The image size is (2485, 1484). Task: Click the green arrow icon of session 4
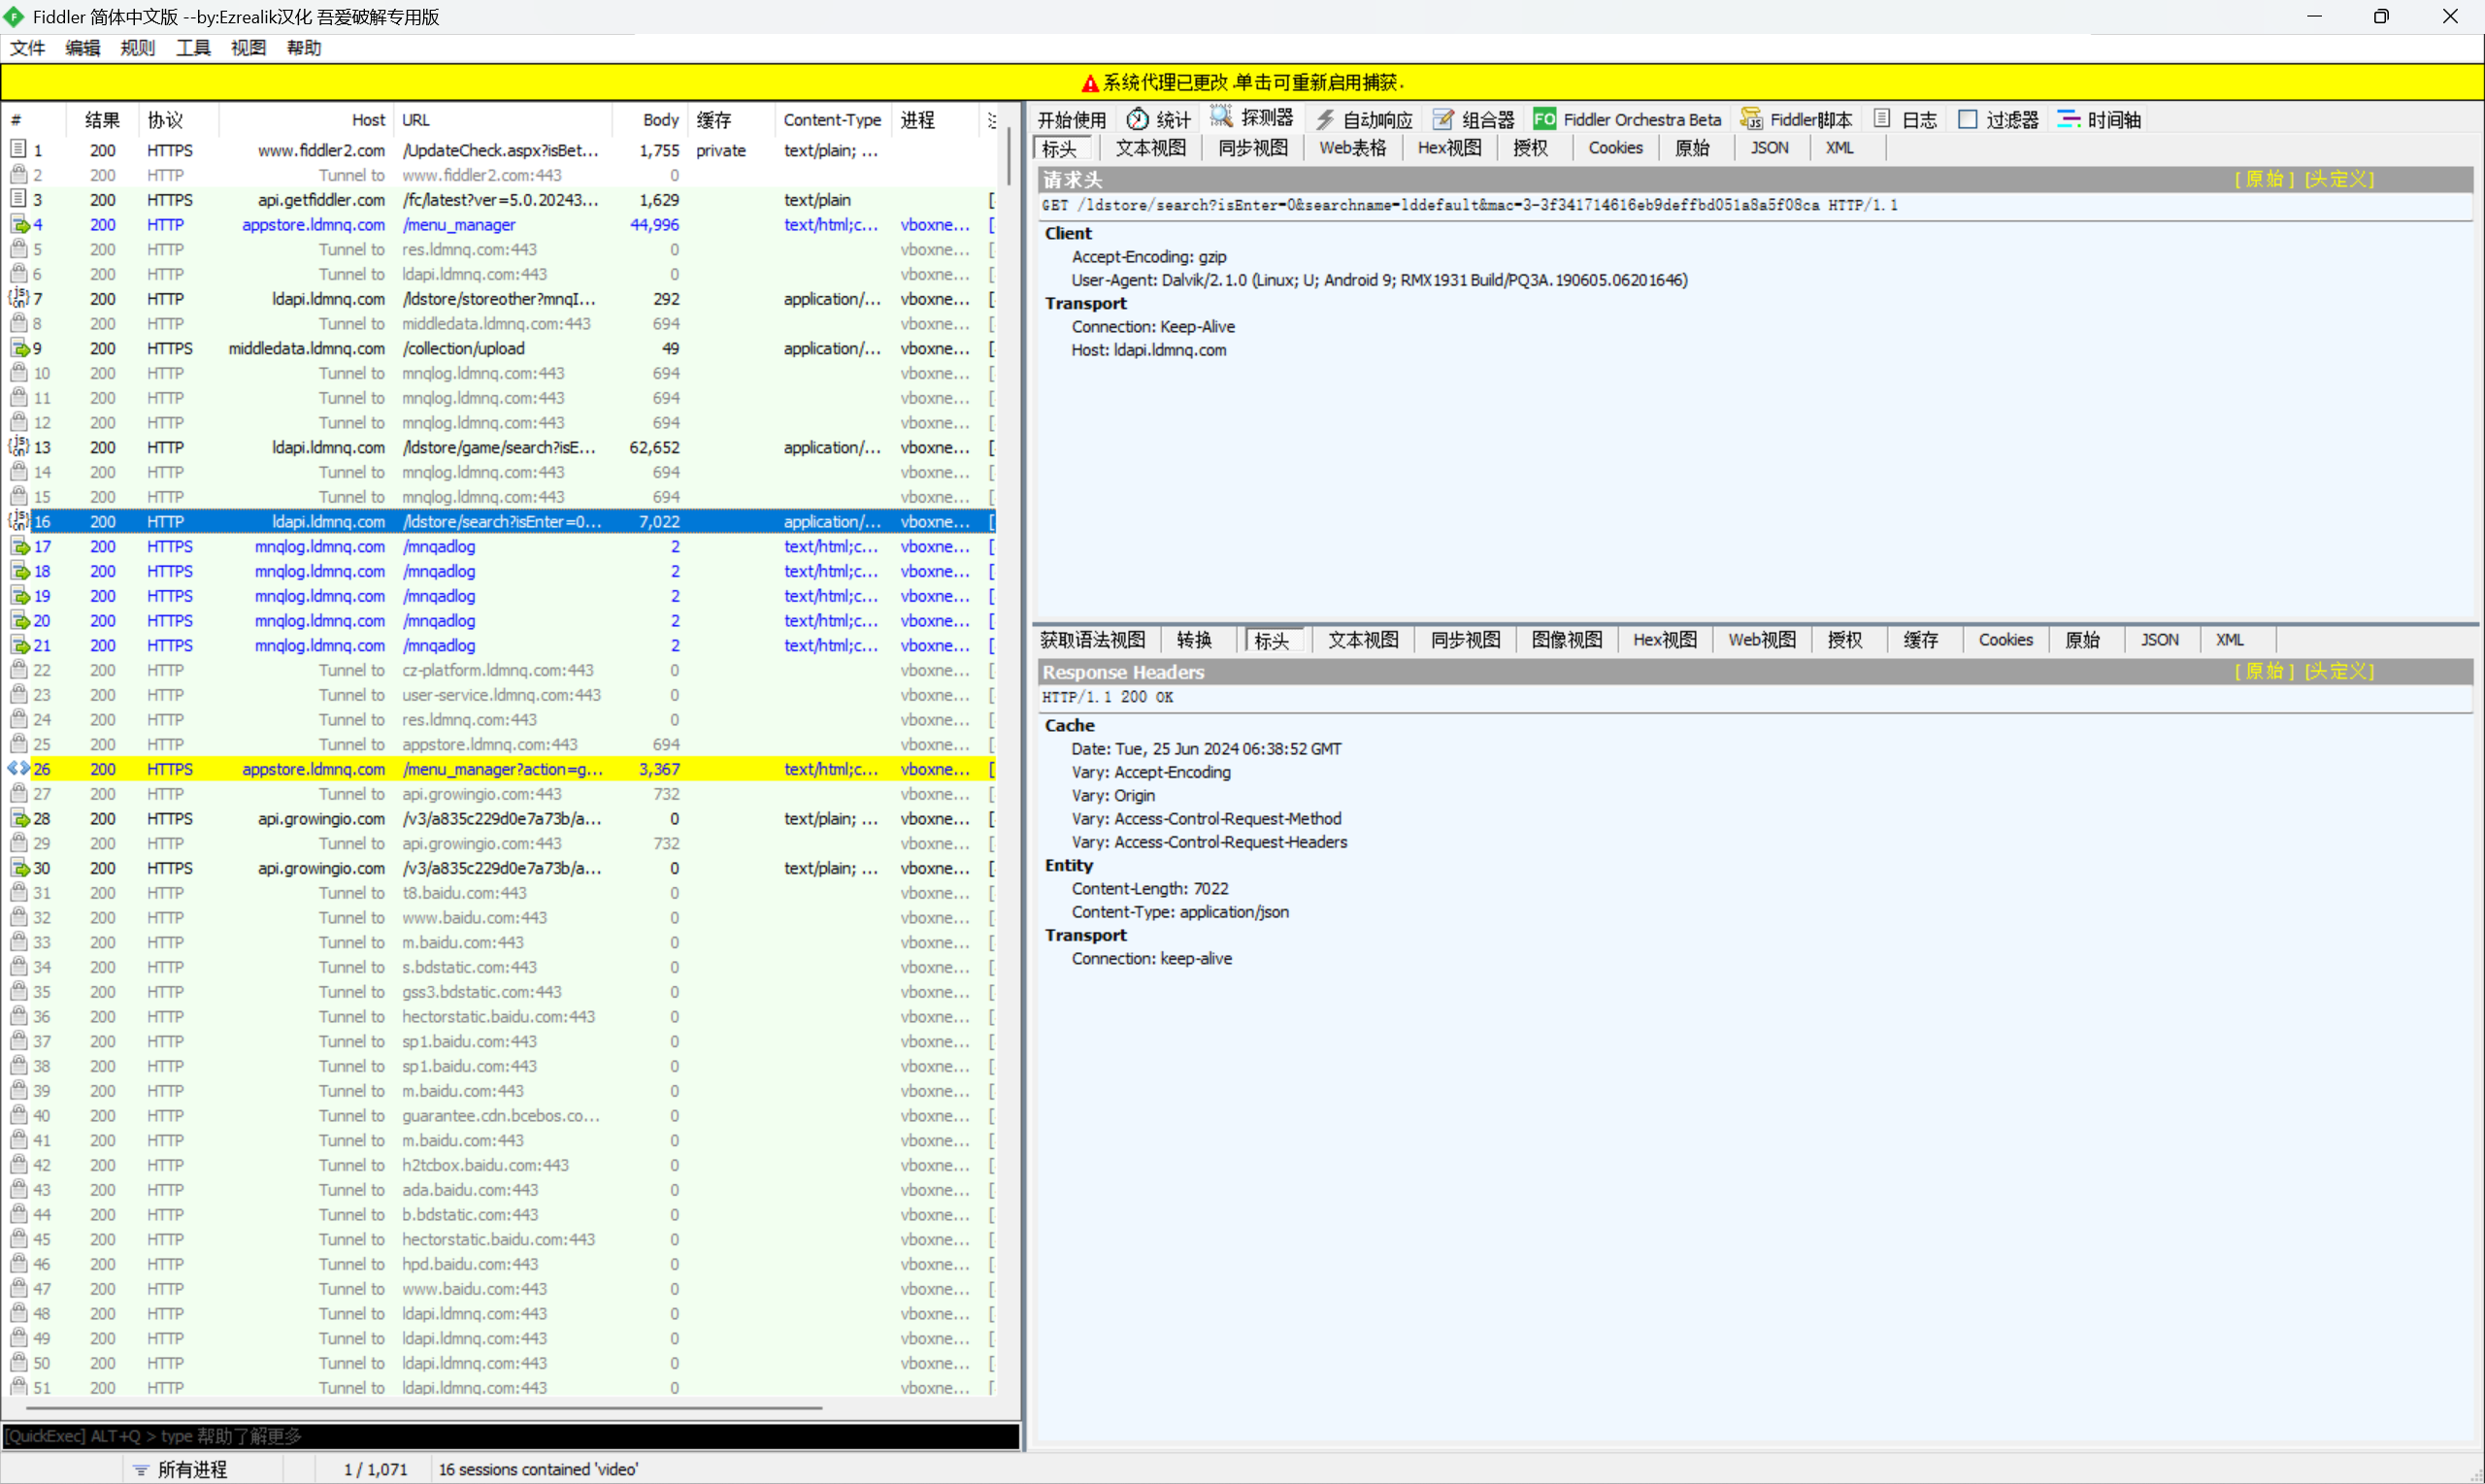20,224
